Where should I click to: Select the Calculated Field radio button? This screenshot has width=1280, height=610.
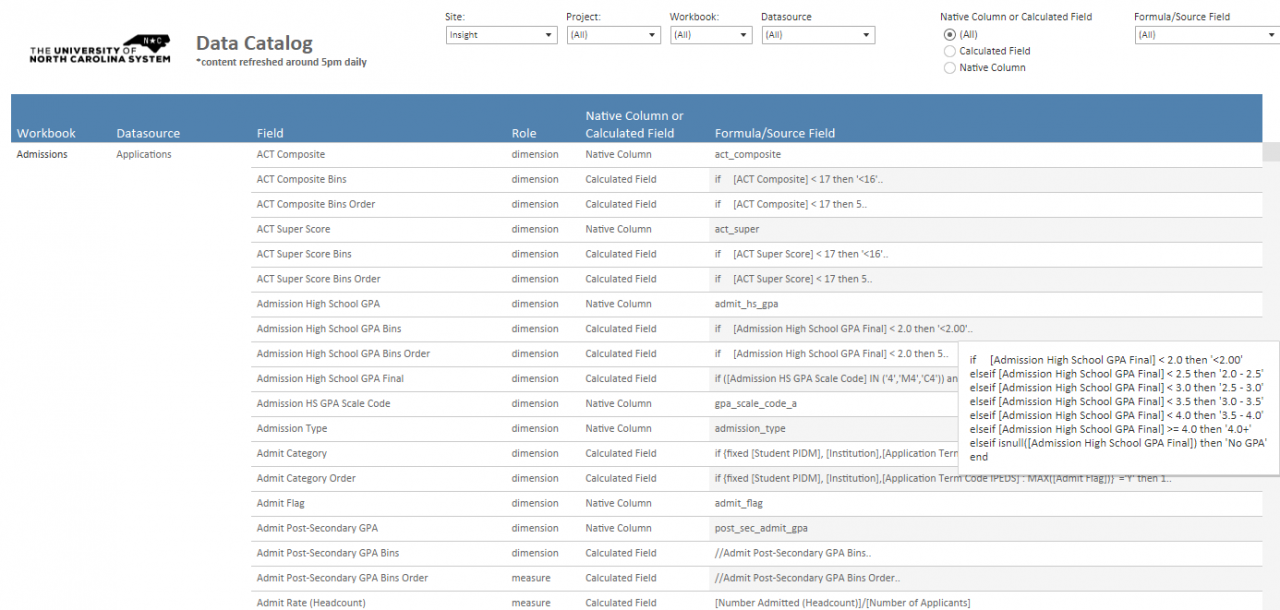tap(950, 51)
